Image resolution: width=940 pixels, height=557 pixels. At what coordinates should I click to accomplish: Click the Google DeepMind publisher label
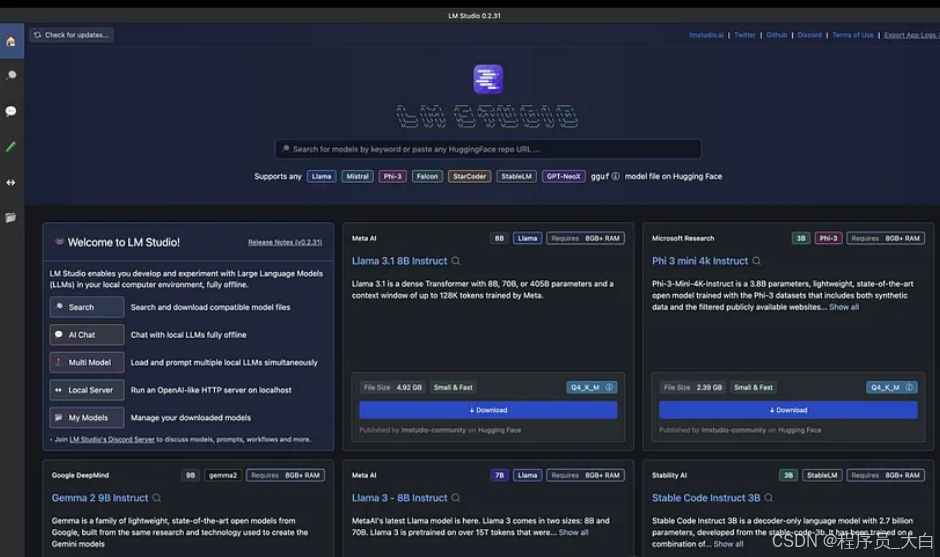pyautogui.click(x=80, y=475)
